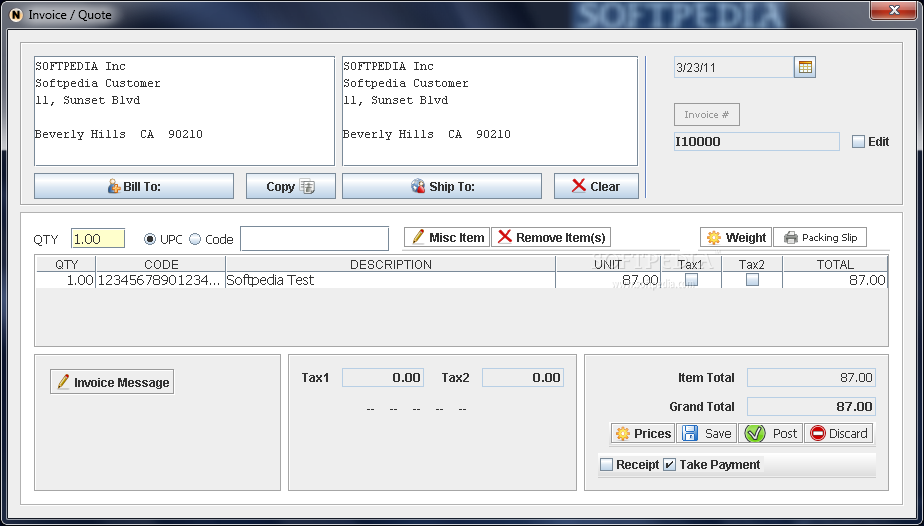Click the Ship To address text area

[490, 111]
